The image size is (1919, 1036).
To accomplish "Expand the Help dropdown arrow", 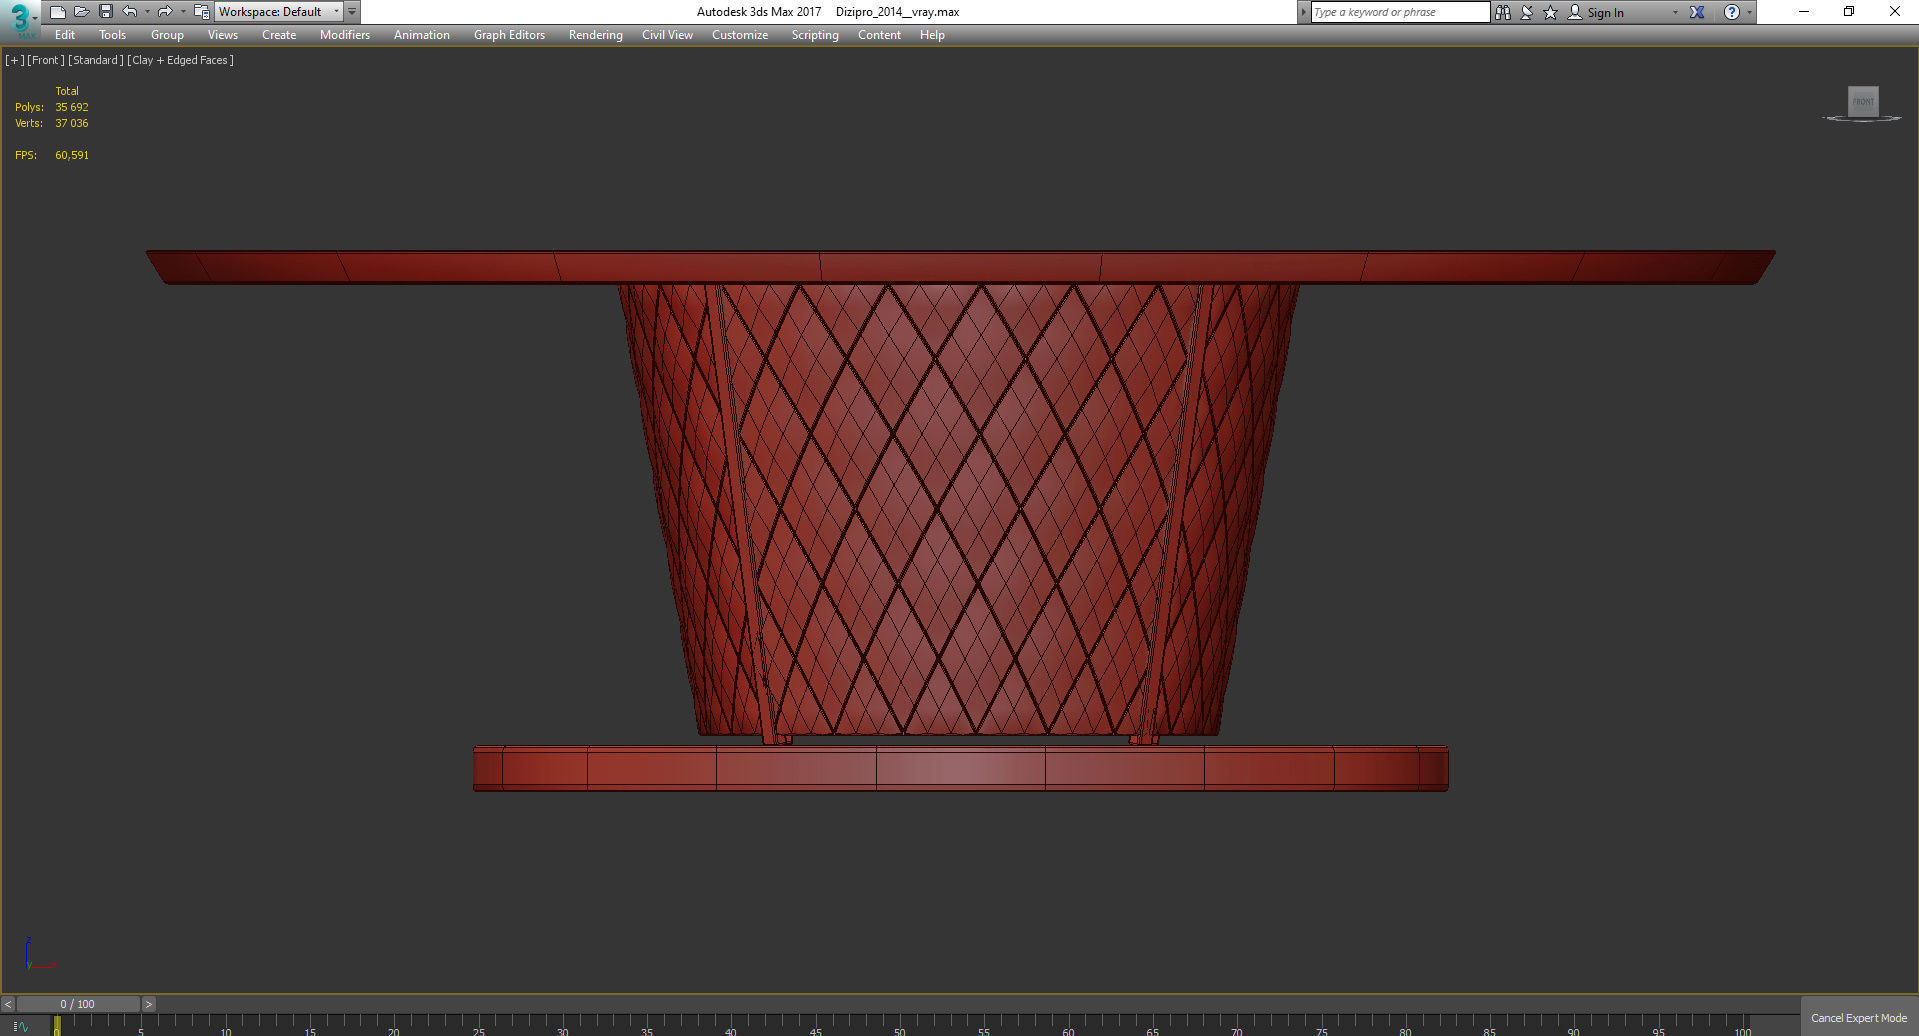I will click(1749, 12).
